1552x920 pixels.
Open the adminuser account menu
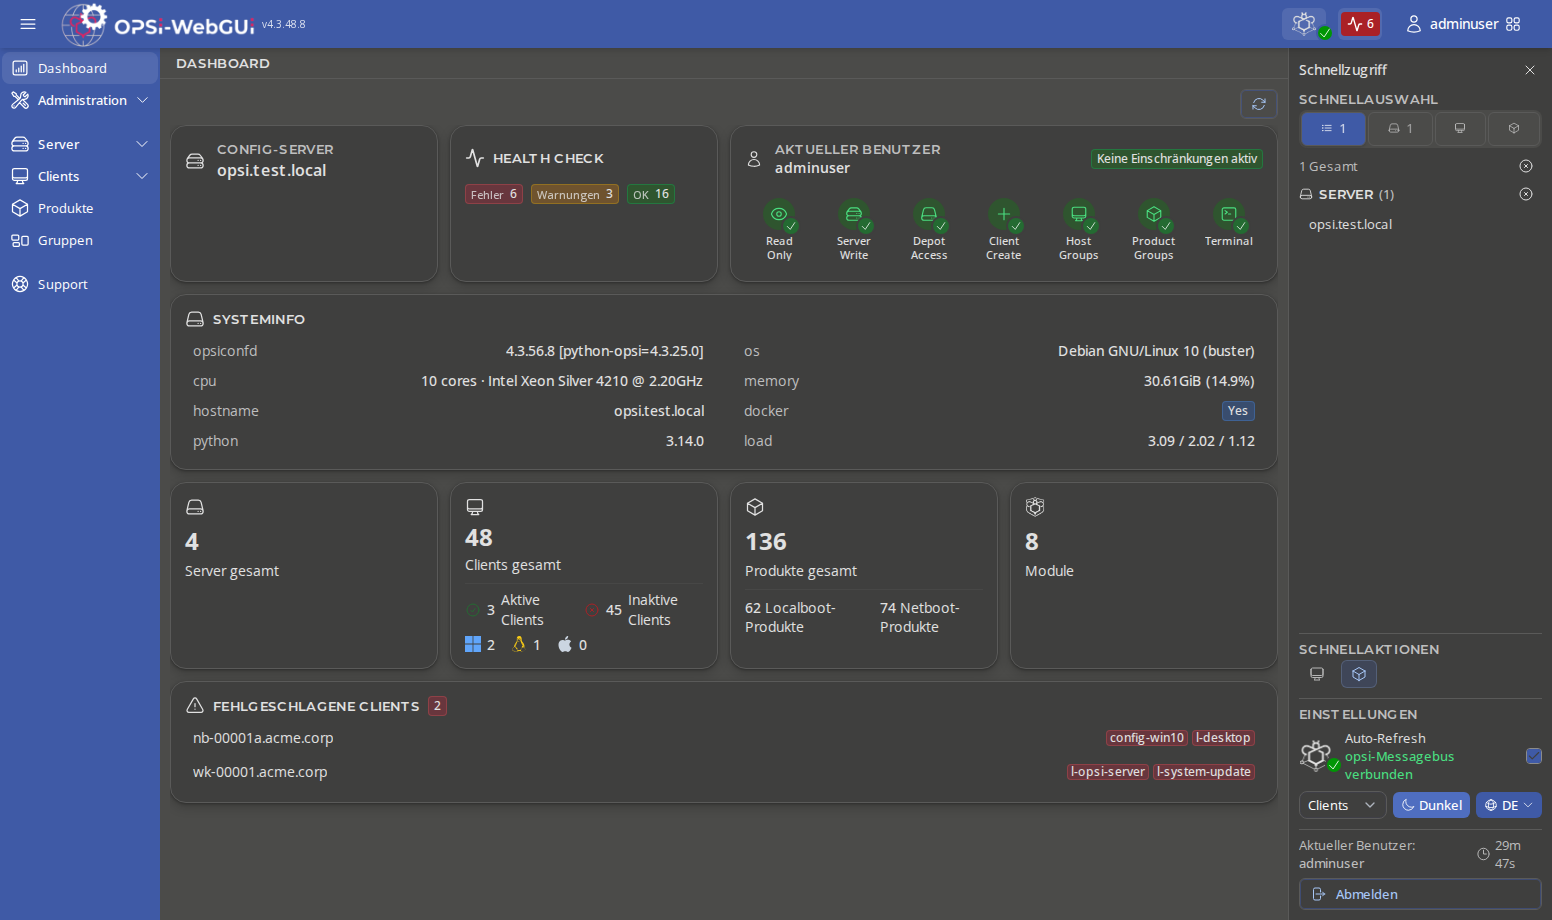1452,24
